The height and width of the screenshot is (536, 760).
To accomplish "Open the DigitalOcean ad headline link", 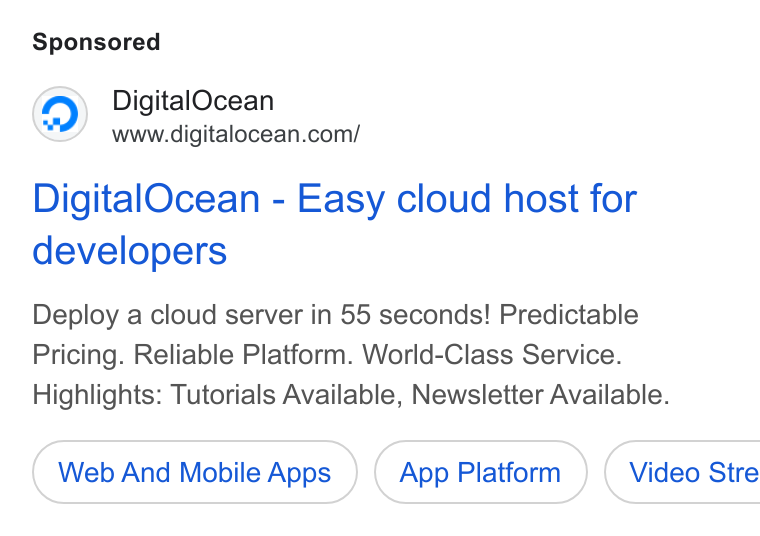I will pyautogui.click(x=334, y=224).
